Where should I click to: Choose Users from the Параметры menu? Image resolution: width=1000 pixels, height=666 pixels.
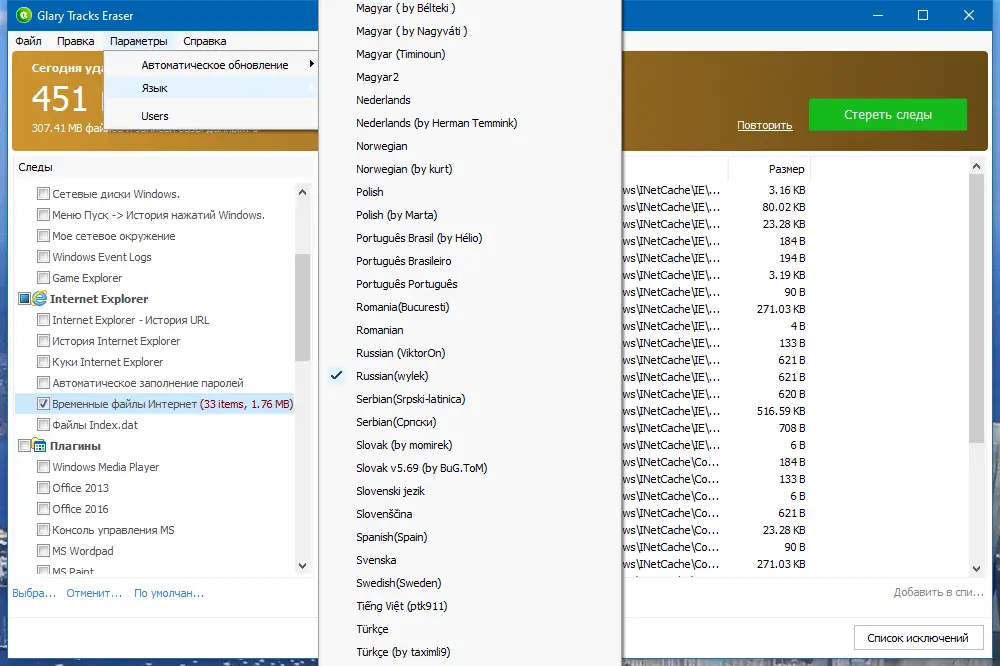pyautogui.click(x=210, y=116)
